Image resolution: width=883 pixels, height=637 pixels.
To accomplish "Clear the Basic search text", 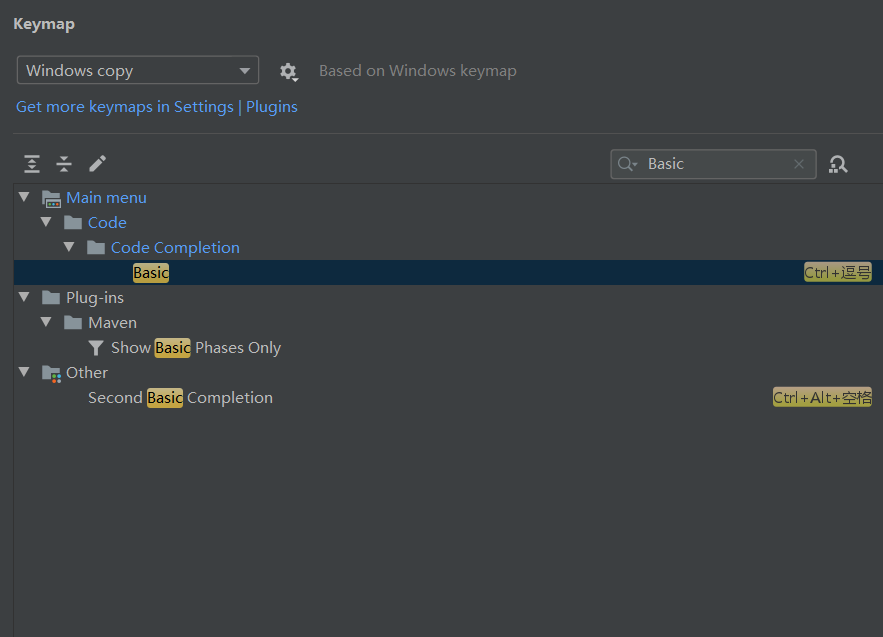I will [798, 164].
